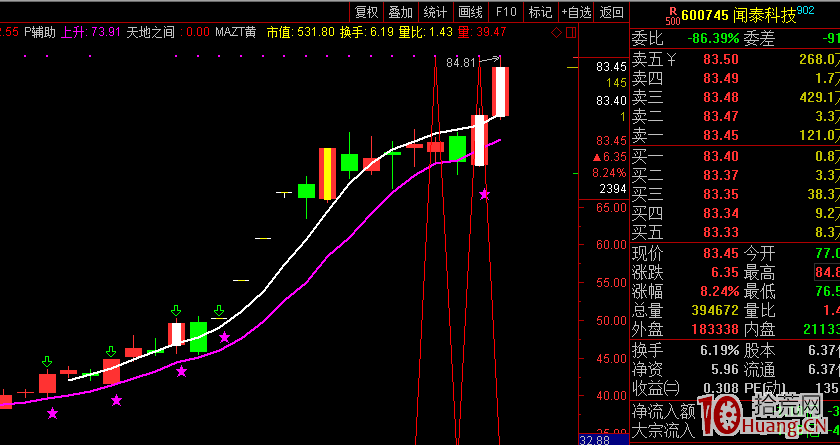
Task: Click the MAZT黄 indicator label
Action: [236, 33]
